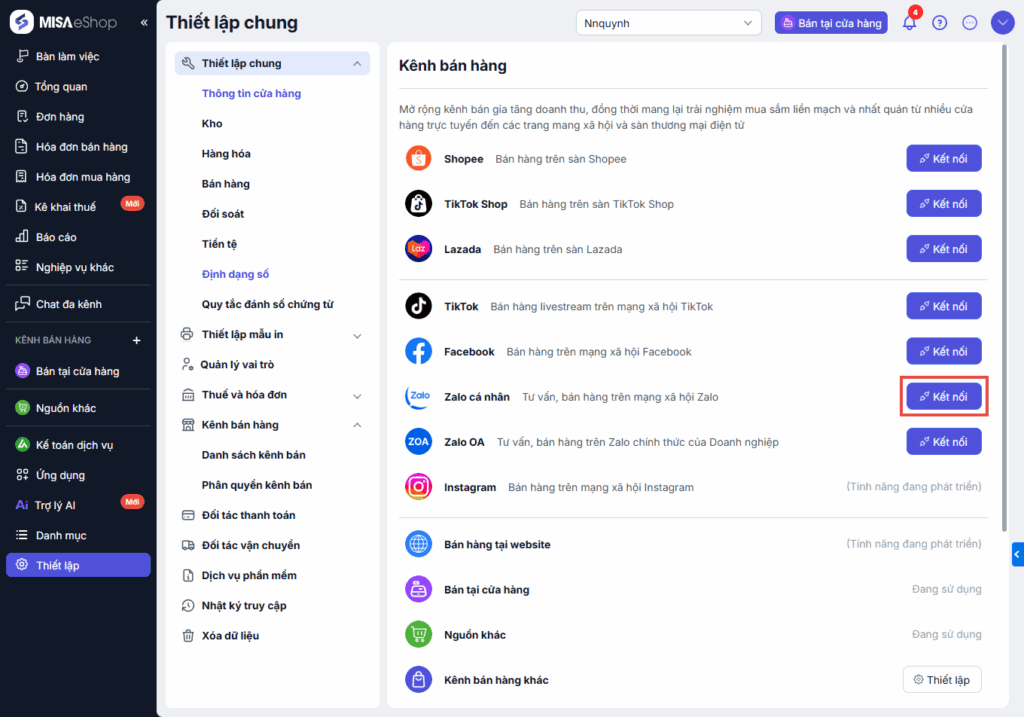Click the Lazada channel icon

(x=418, y=249)
